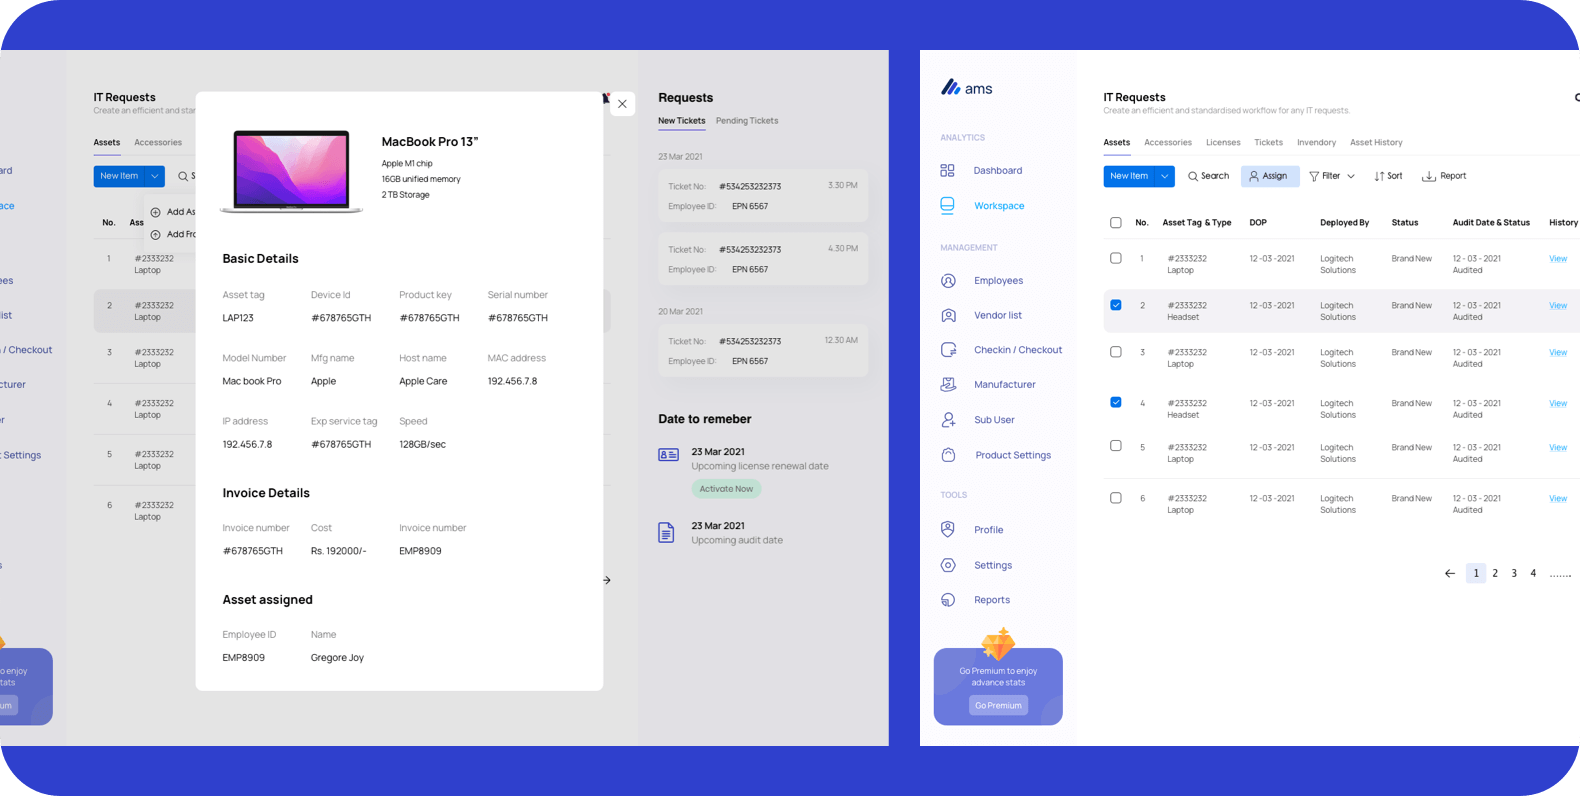
Task: Open Dashboard via its sidebar icon
Action: (947, 171)
